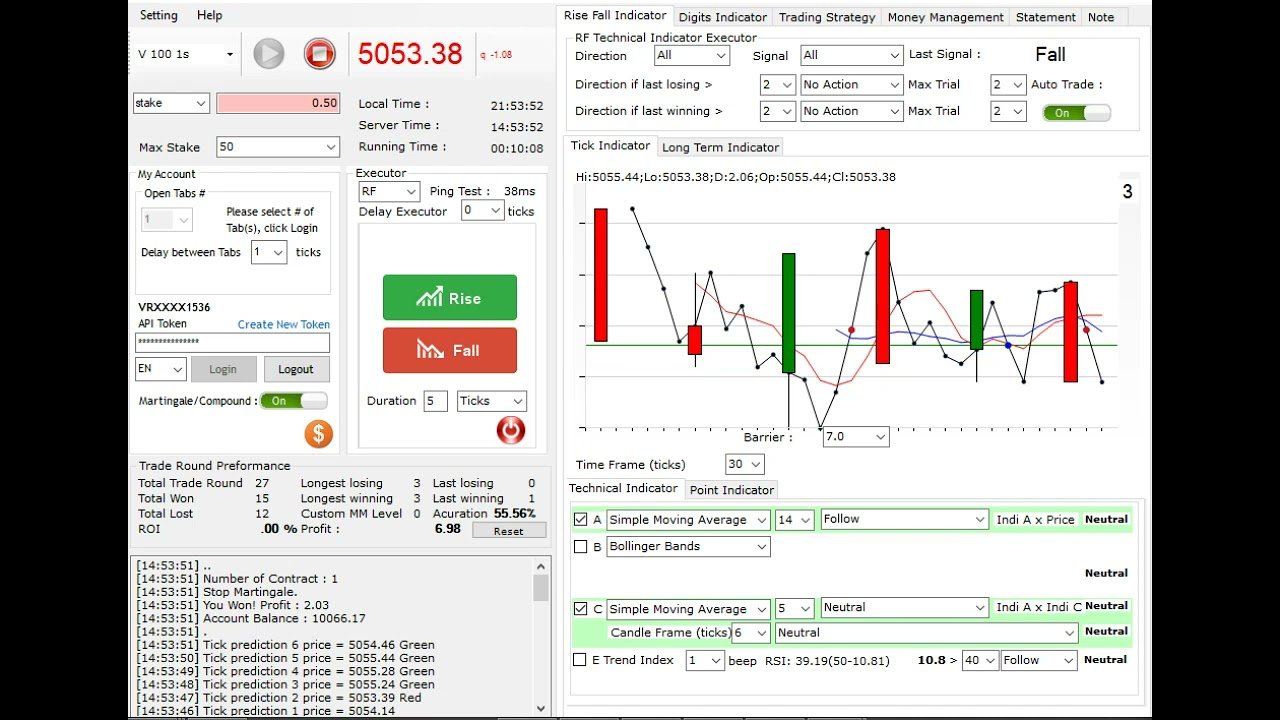The height and width of the screenshot is (720, 1280).
Task: Open the Time Frame 30 dropdown
Action: (745, 464)
